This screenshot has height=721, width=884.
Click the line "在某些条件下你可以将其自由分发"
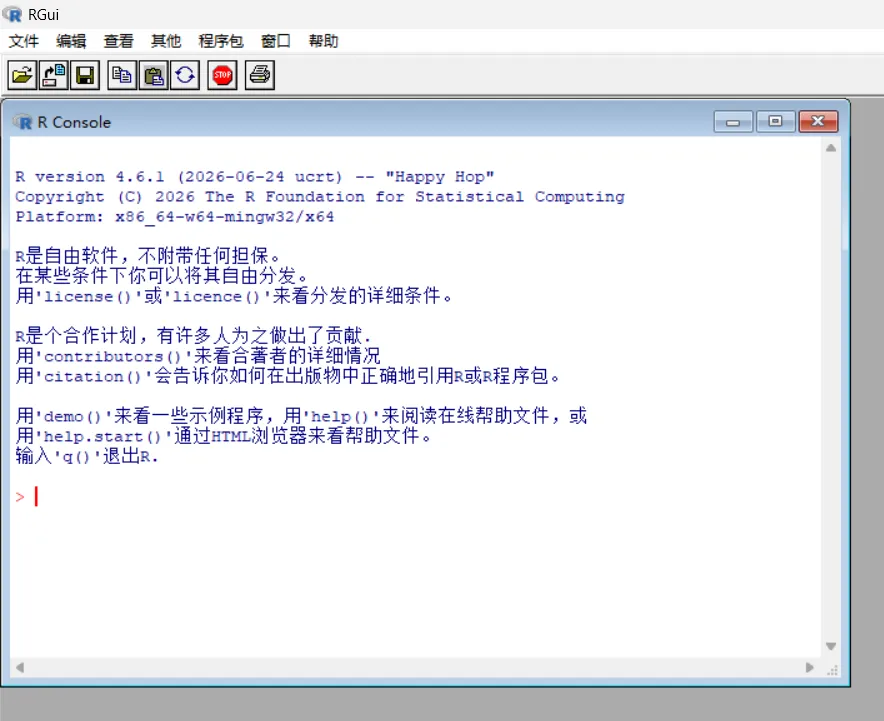pyautogui.click(x=162, y=275)
